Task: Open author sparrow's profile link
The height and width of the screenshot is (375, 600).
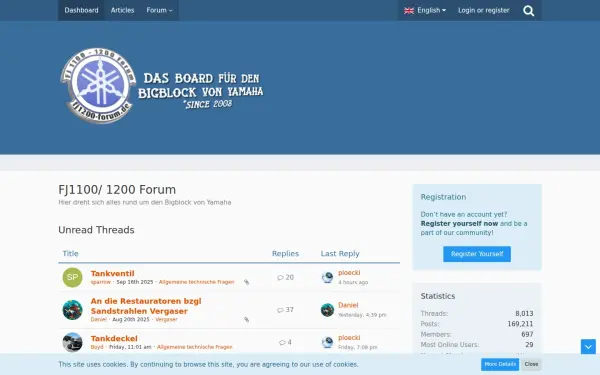Action: pyautogui.click(x=101, y=282)
